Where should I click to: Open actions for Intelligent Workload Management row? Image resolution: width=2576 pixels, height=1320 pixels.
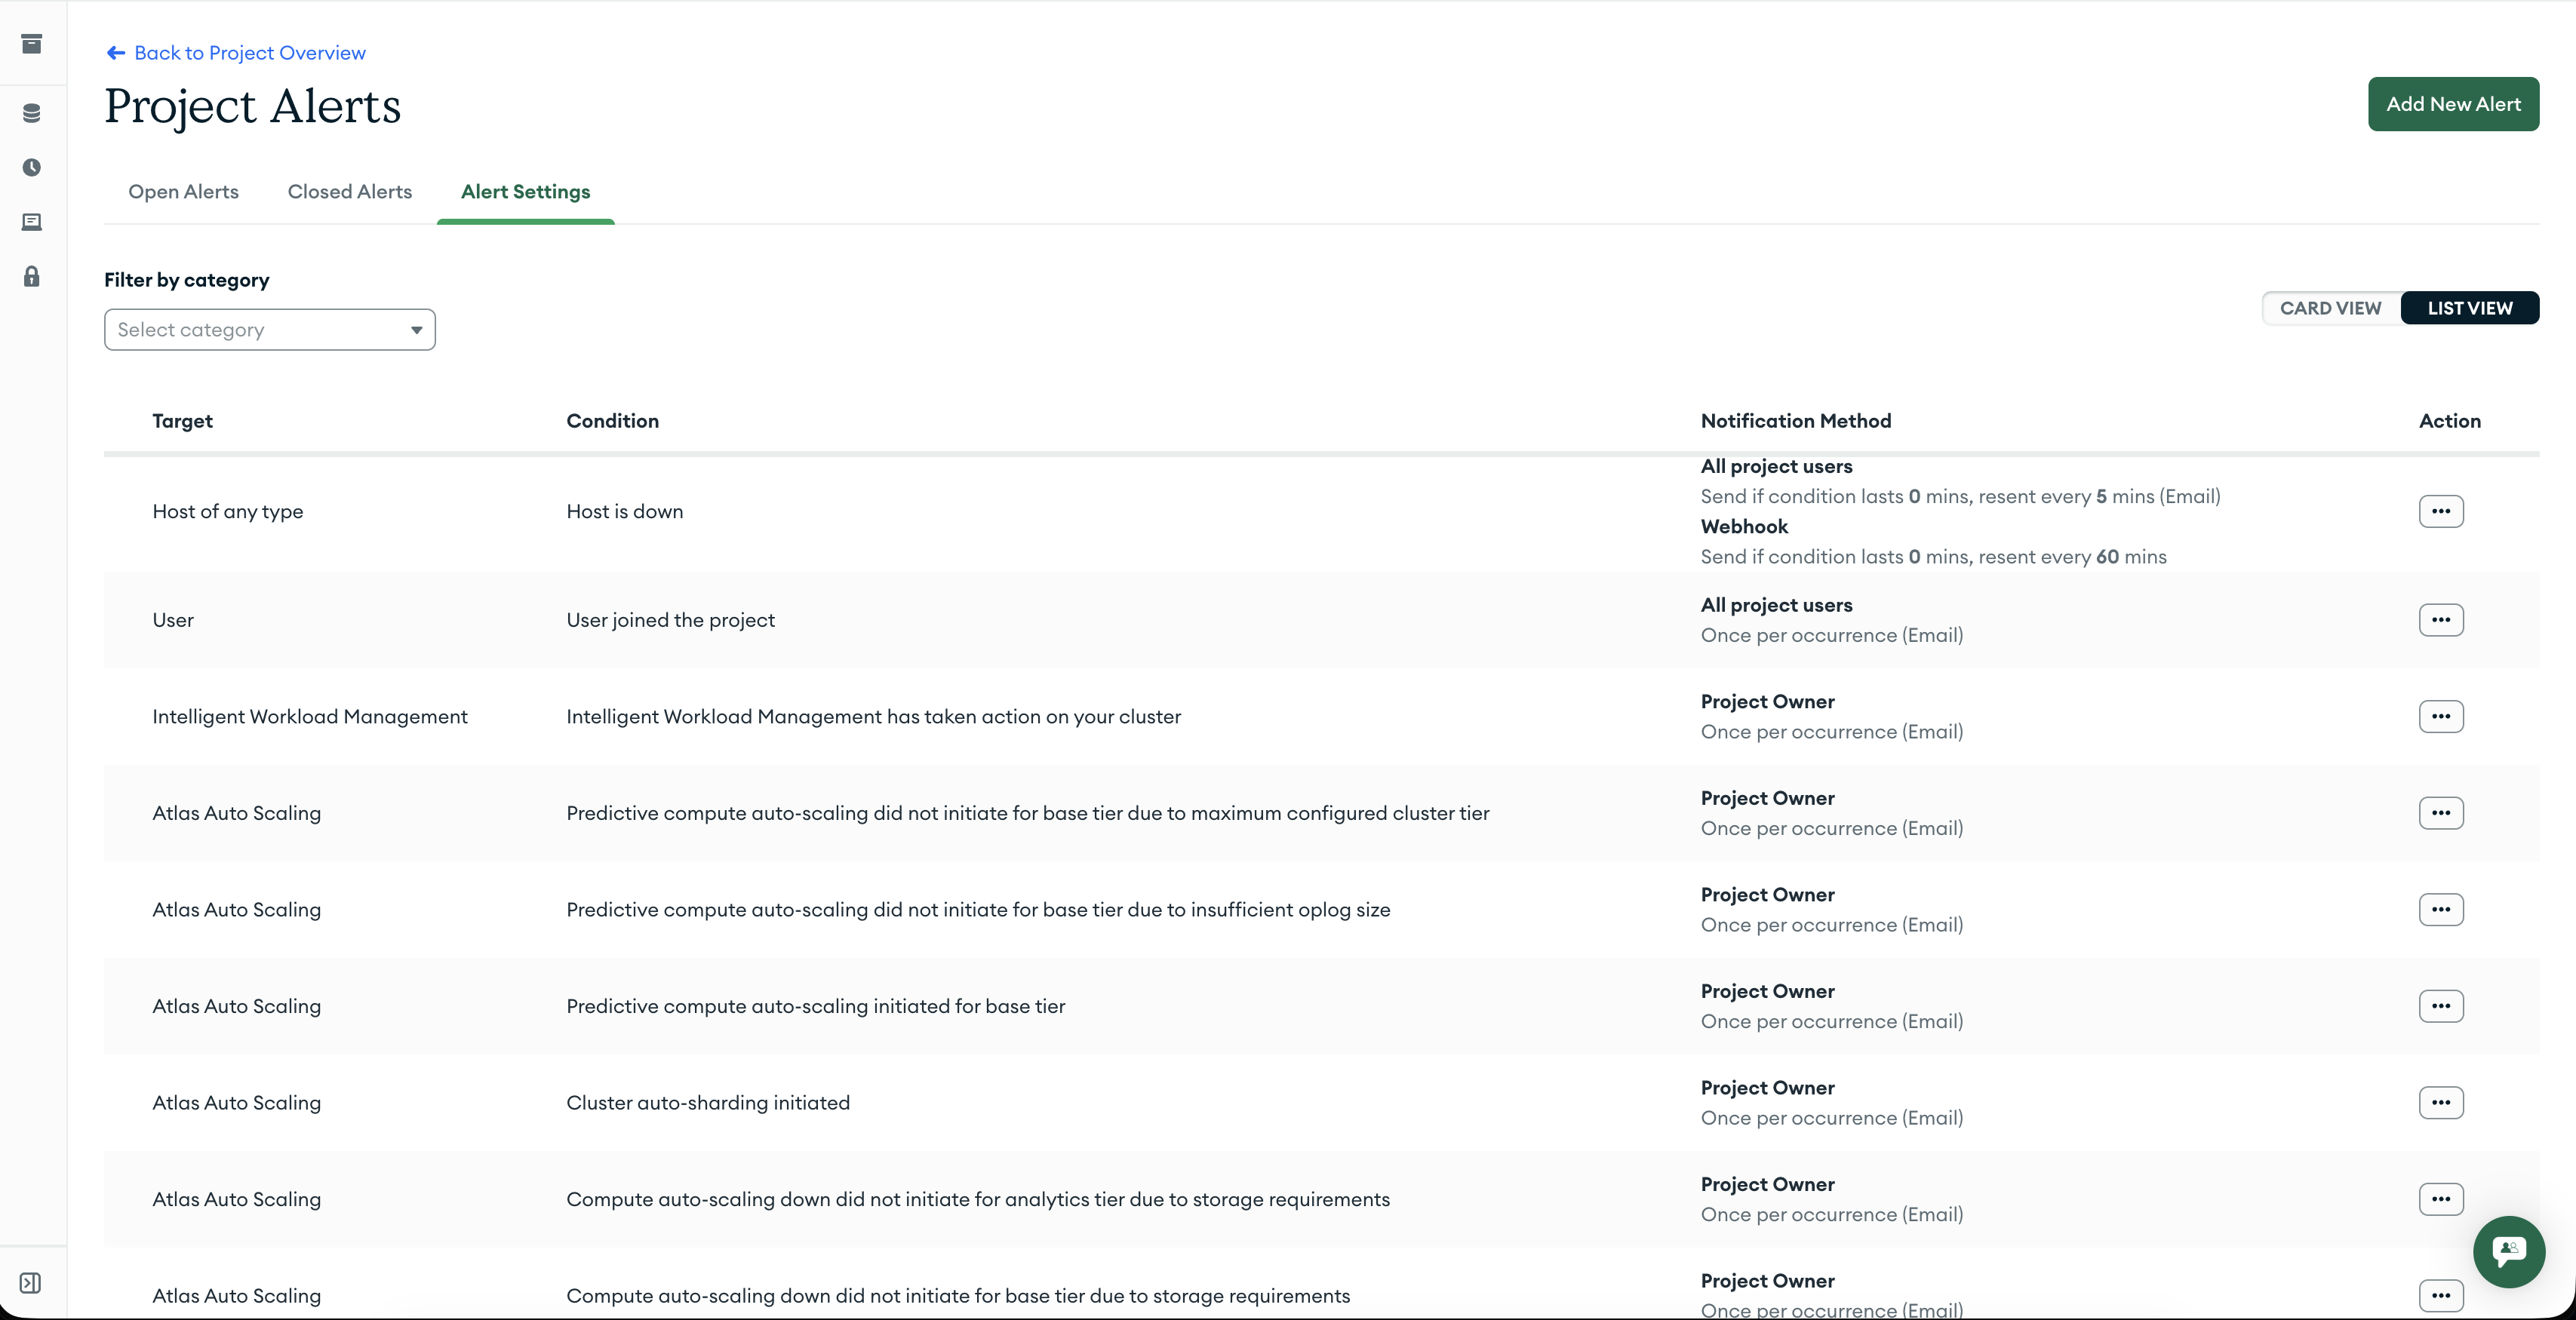[2440, 716]
